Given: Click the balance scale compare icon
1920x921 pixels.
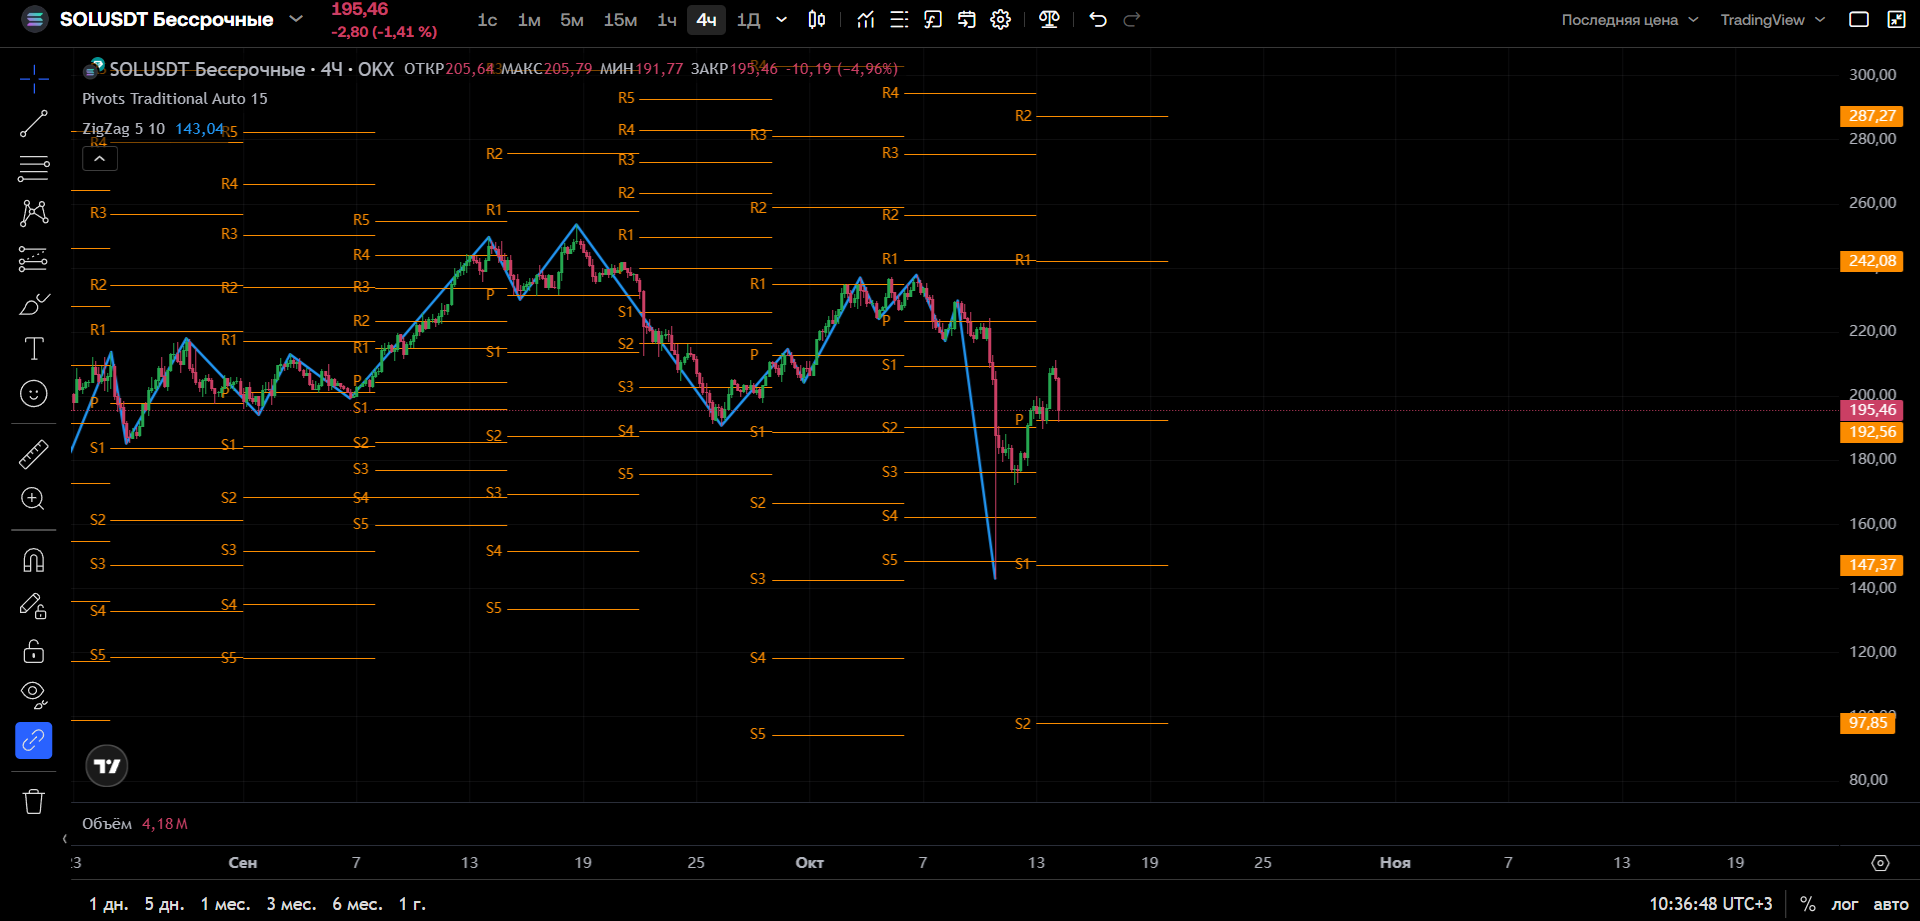Looking at the screenshot, I should (1049, 19).
